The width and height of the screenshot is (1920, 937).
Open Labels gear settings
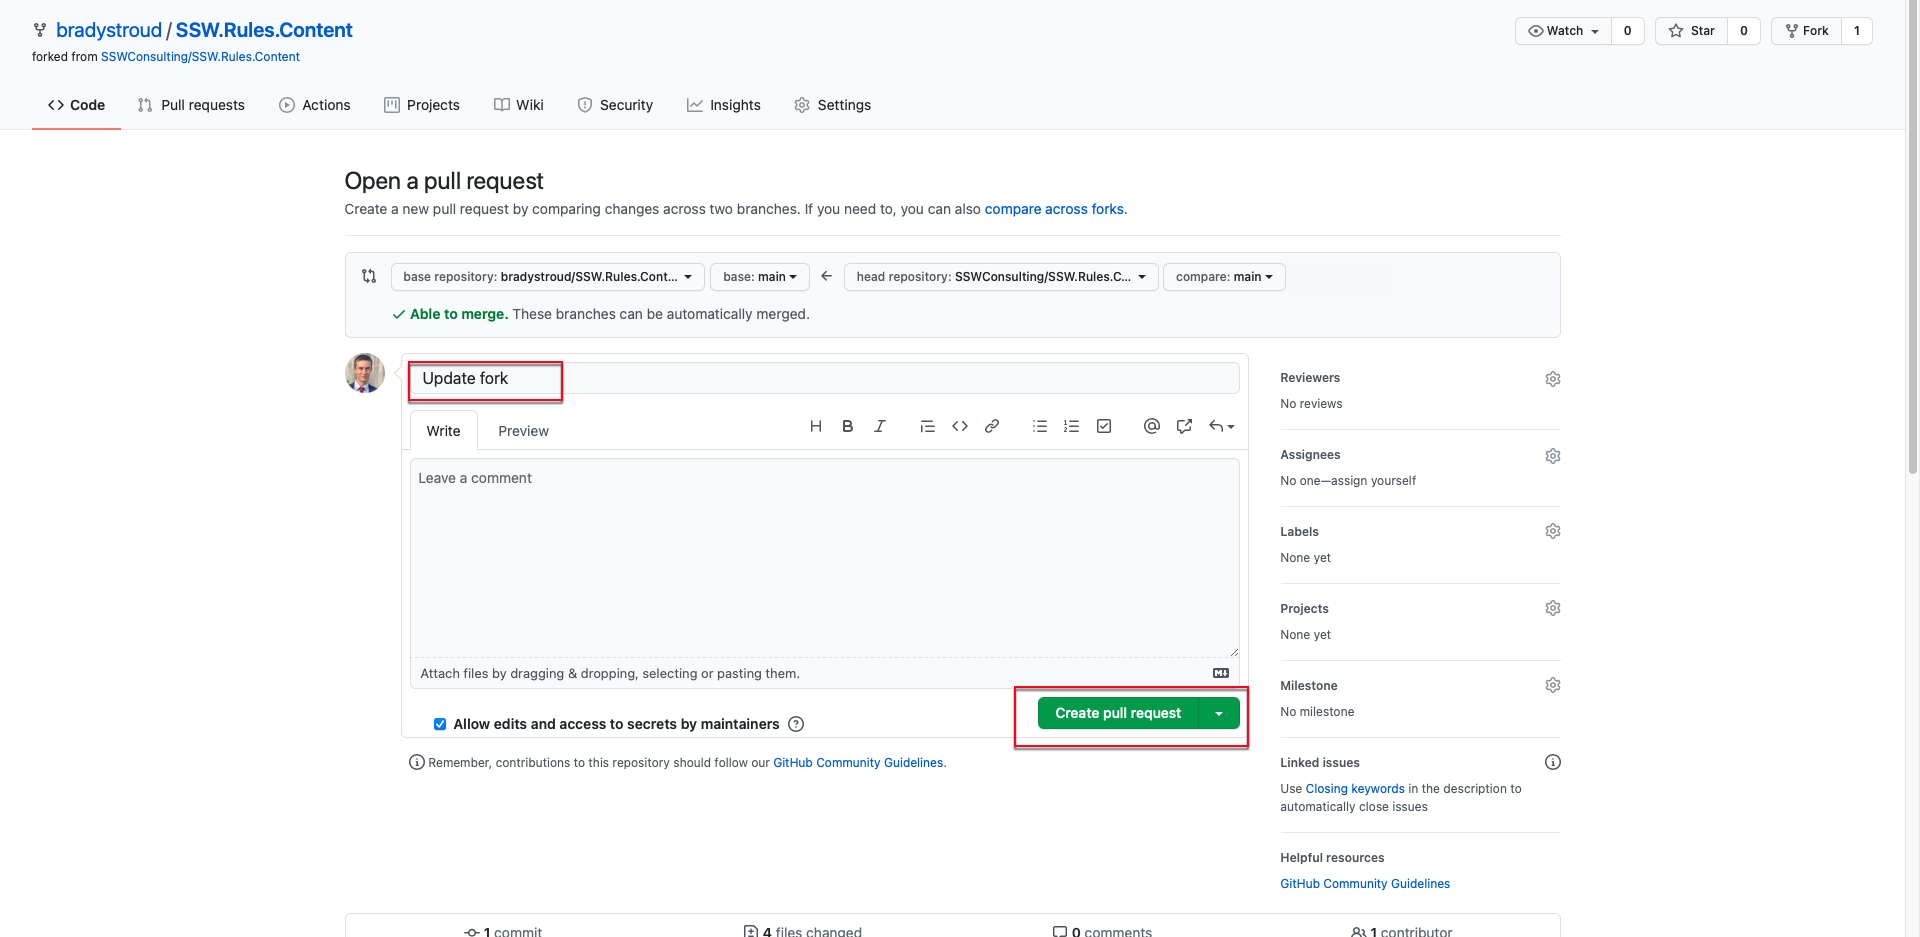pos(1553,531)
